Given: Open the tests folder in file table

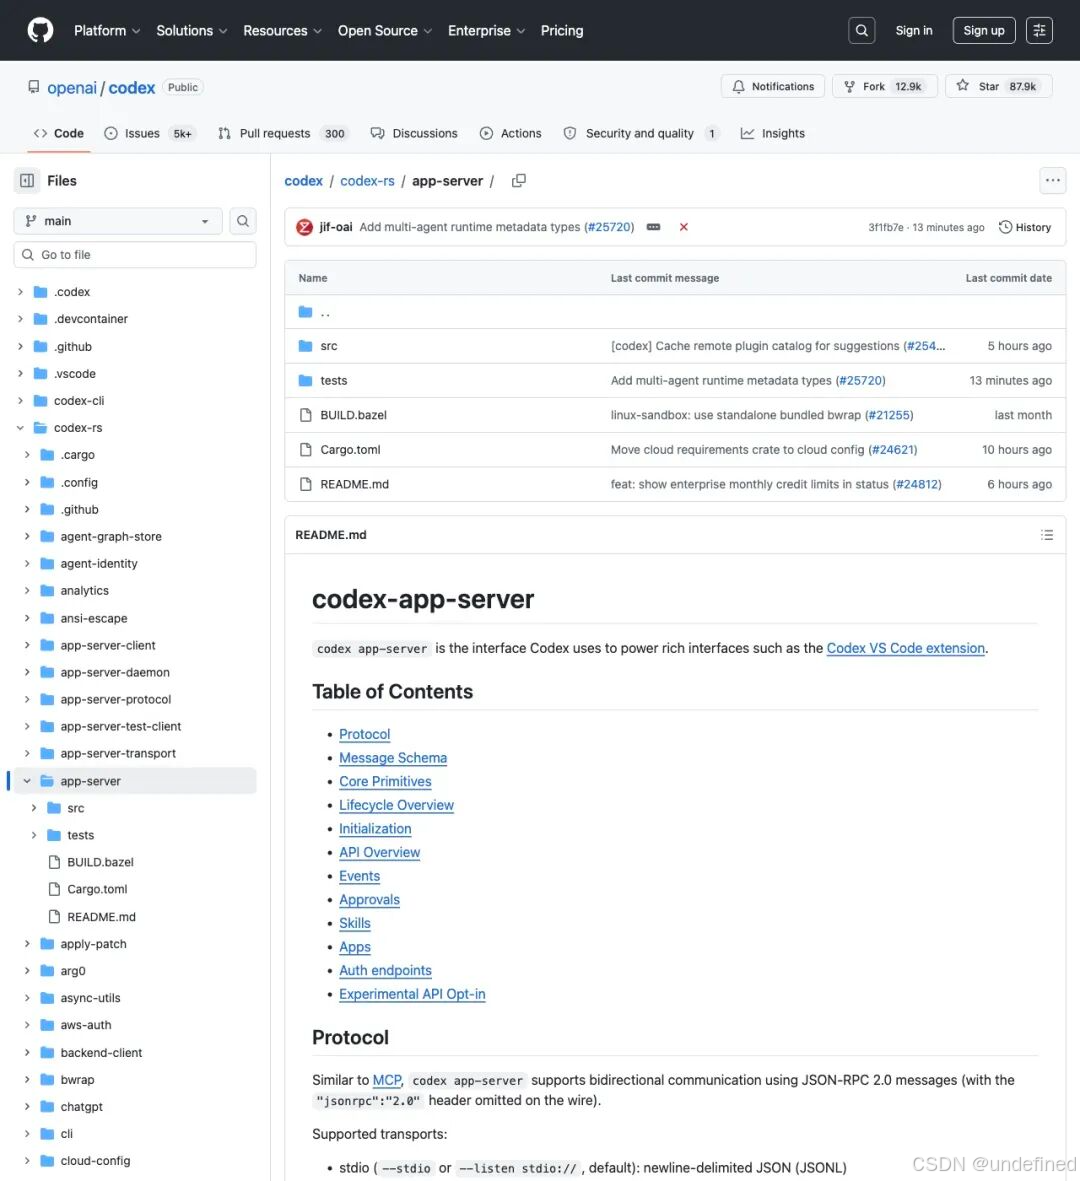Looking at the screenshot, I should (x=334, y=380).
